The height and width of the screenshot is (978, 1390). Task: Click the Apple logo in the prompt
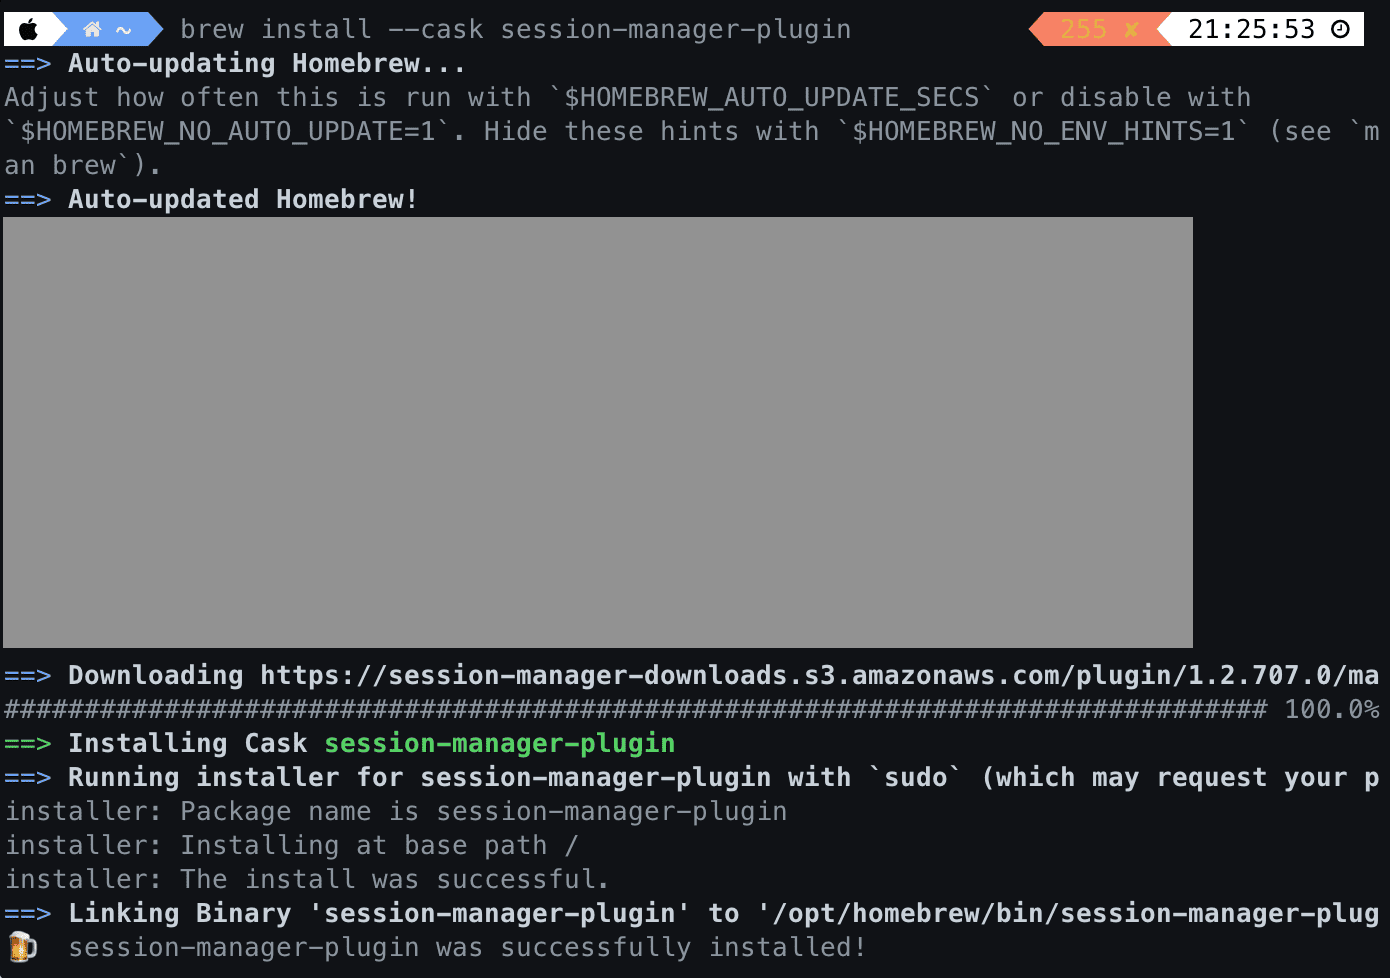[28, 30]
